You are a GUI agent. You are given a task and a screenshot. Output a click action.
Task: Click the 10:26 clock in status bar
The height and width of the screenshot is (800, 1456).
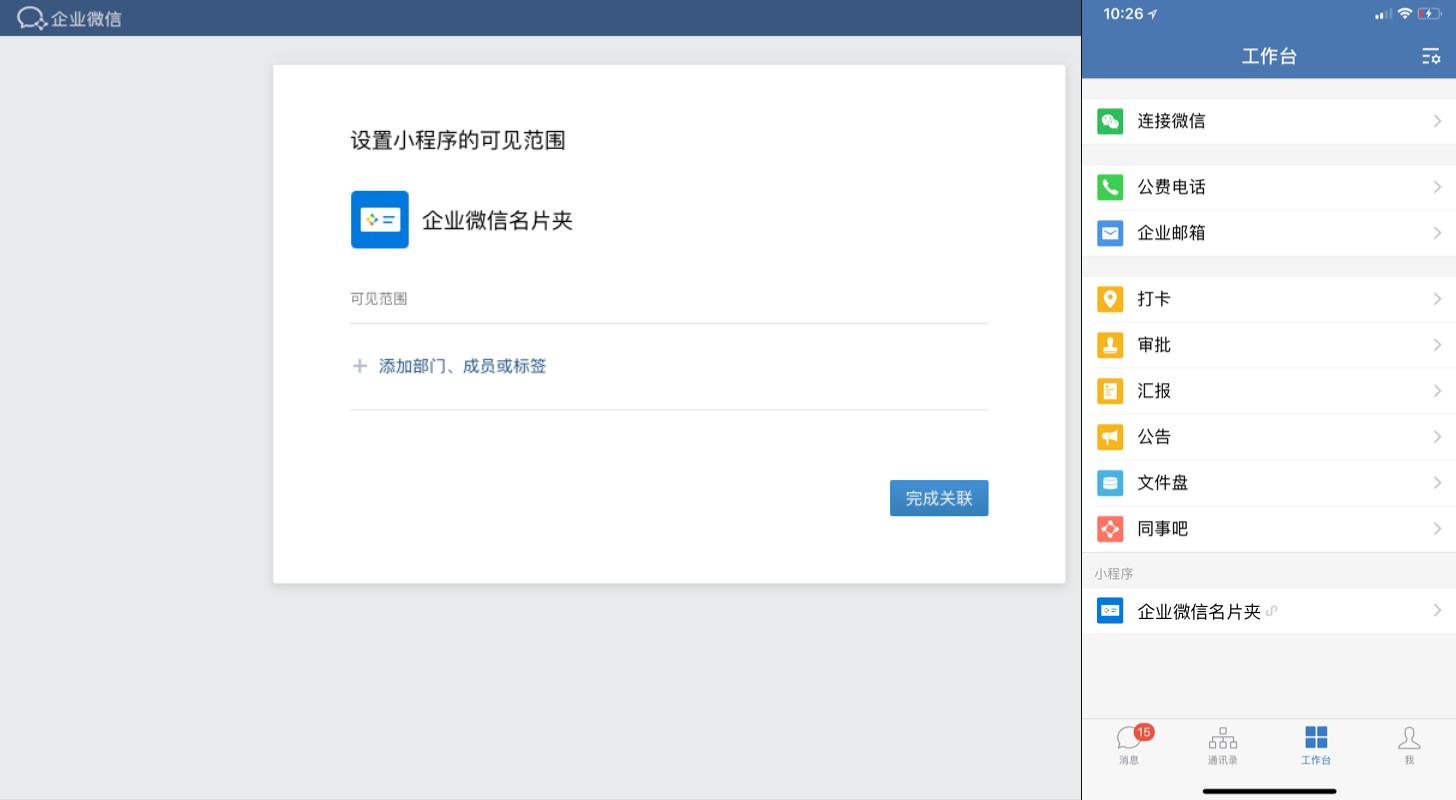point(1122,14)
